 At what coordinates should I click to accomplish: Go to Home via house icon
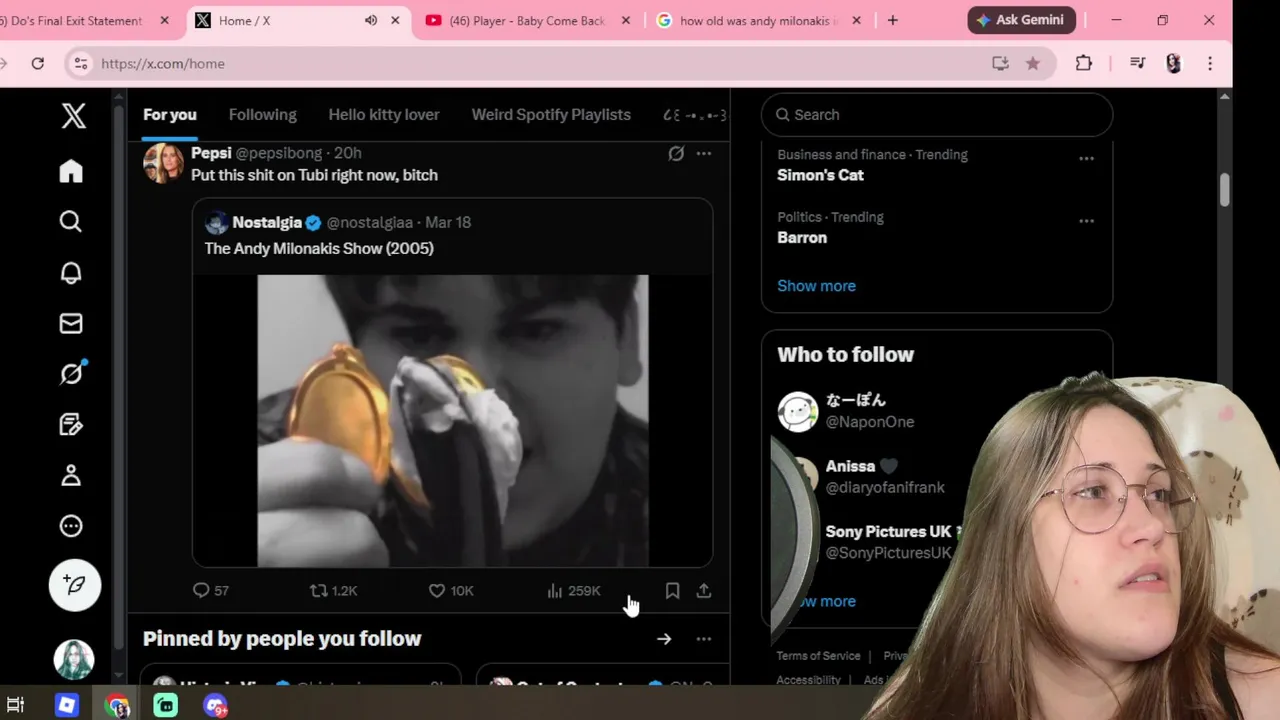[71, 171]
